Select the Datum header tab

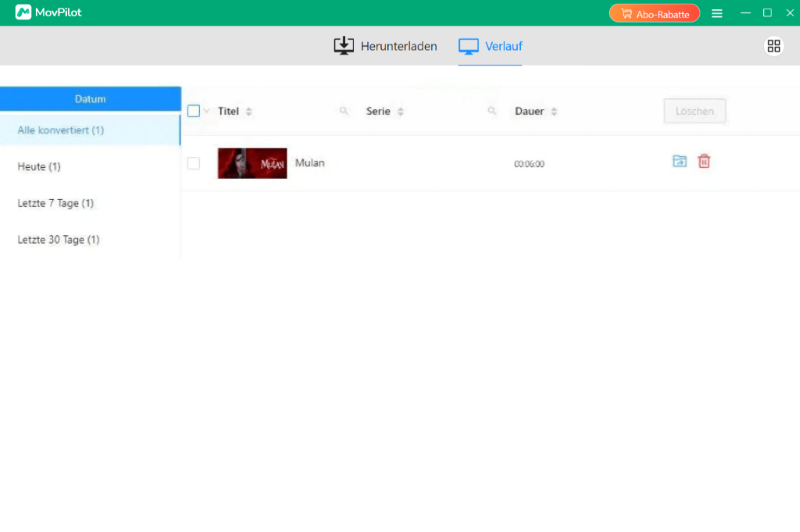pos(90,99)
